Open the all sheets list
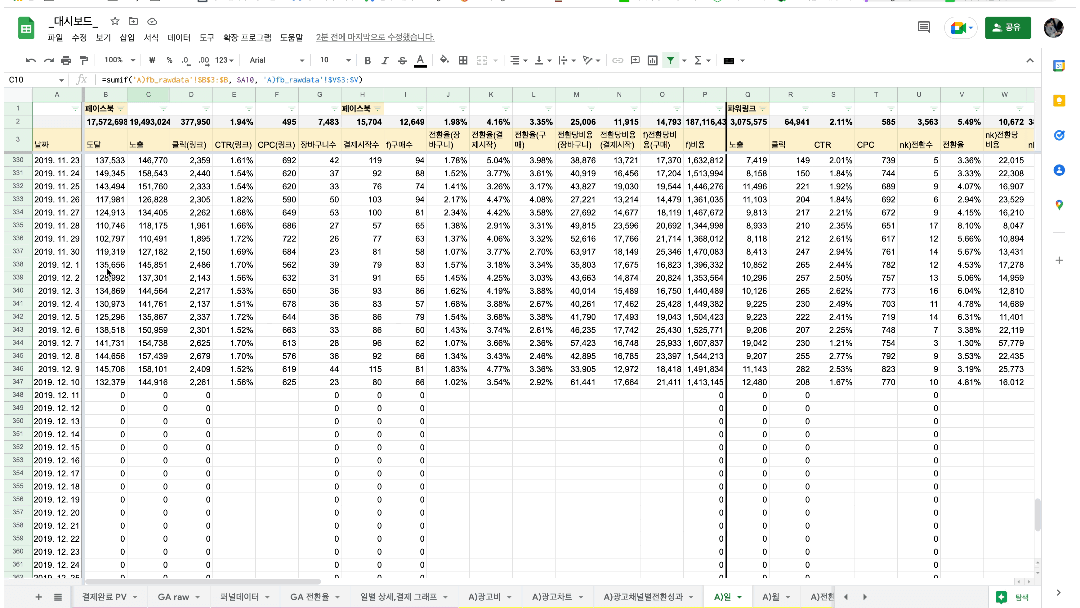The height and width of the screenshot is (608, 1080). click(x=58, y=597)
